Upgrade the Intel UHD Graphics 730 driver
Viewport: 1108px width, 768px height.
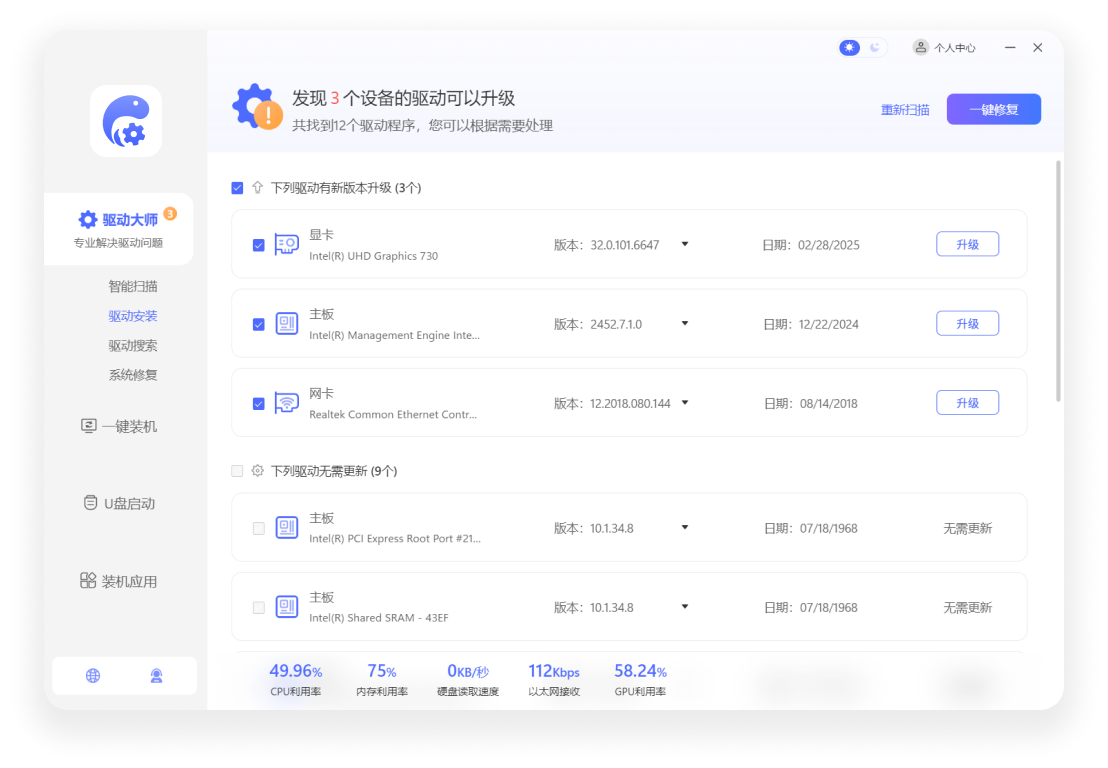[x=967, y=244]
